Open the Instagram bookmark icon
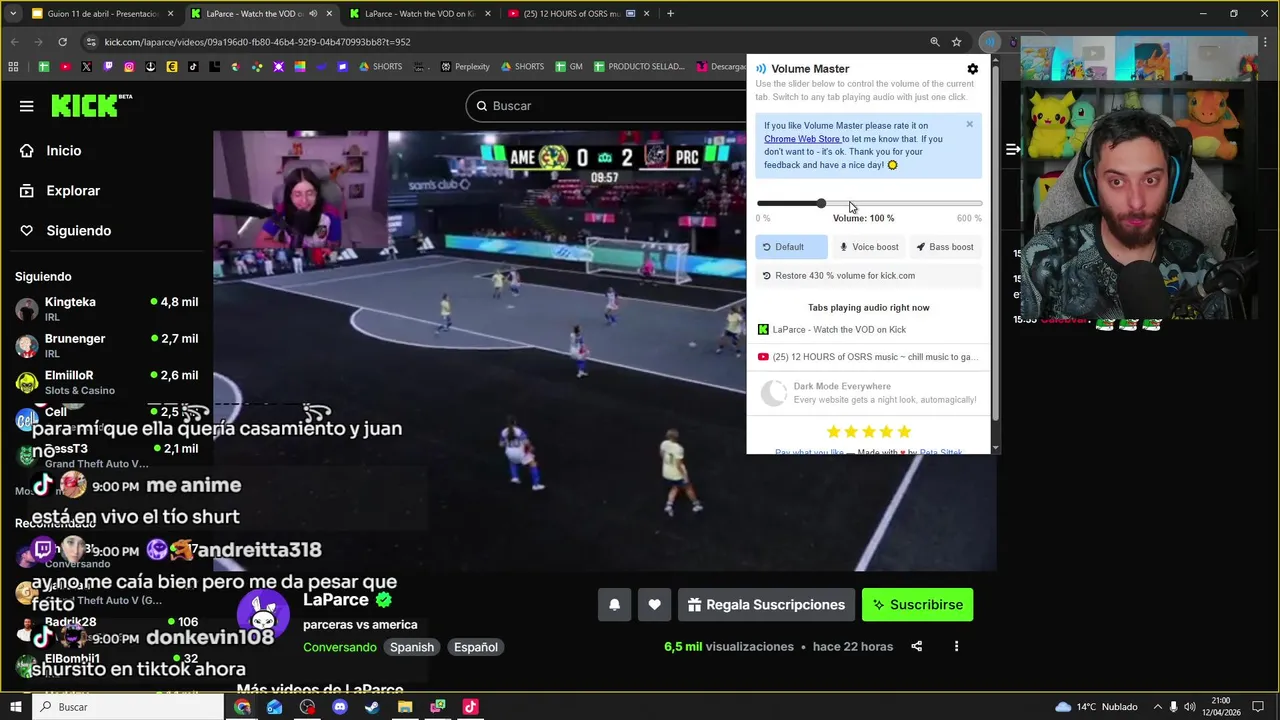 point(129,67)
